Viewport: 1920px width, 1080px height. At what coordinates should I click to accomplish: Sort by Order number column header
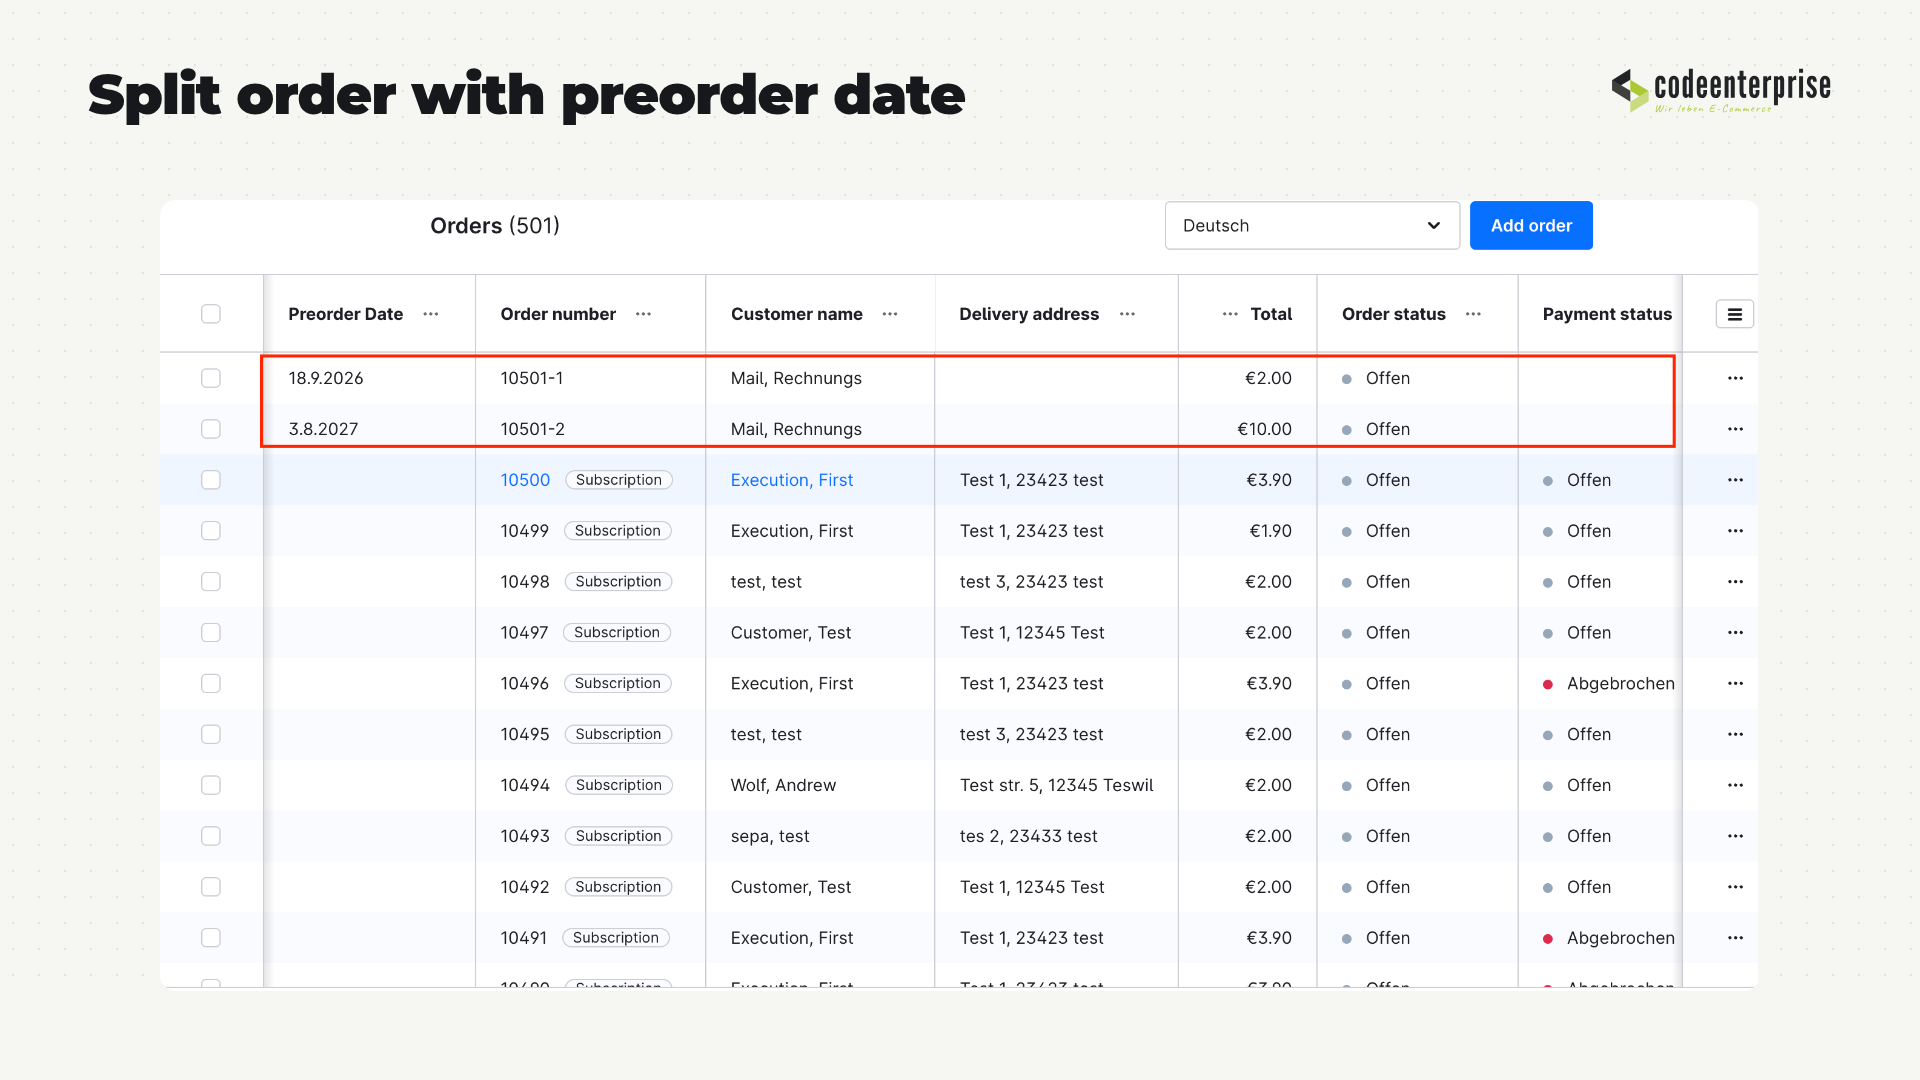558,314
